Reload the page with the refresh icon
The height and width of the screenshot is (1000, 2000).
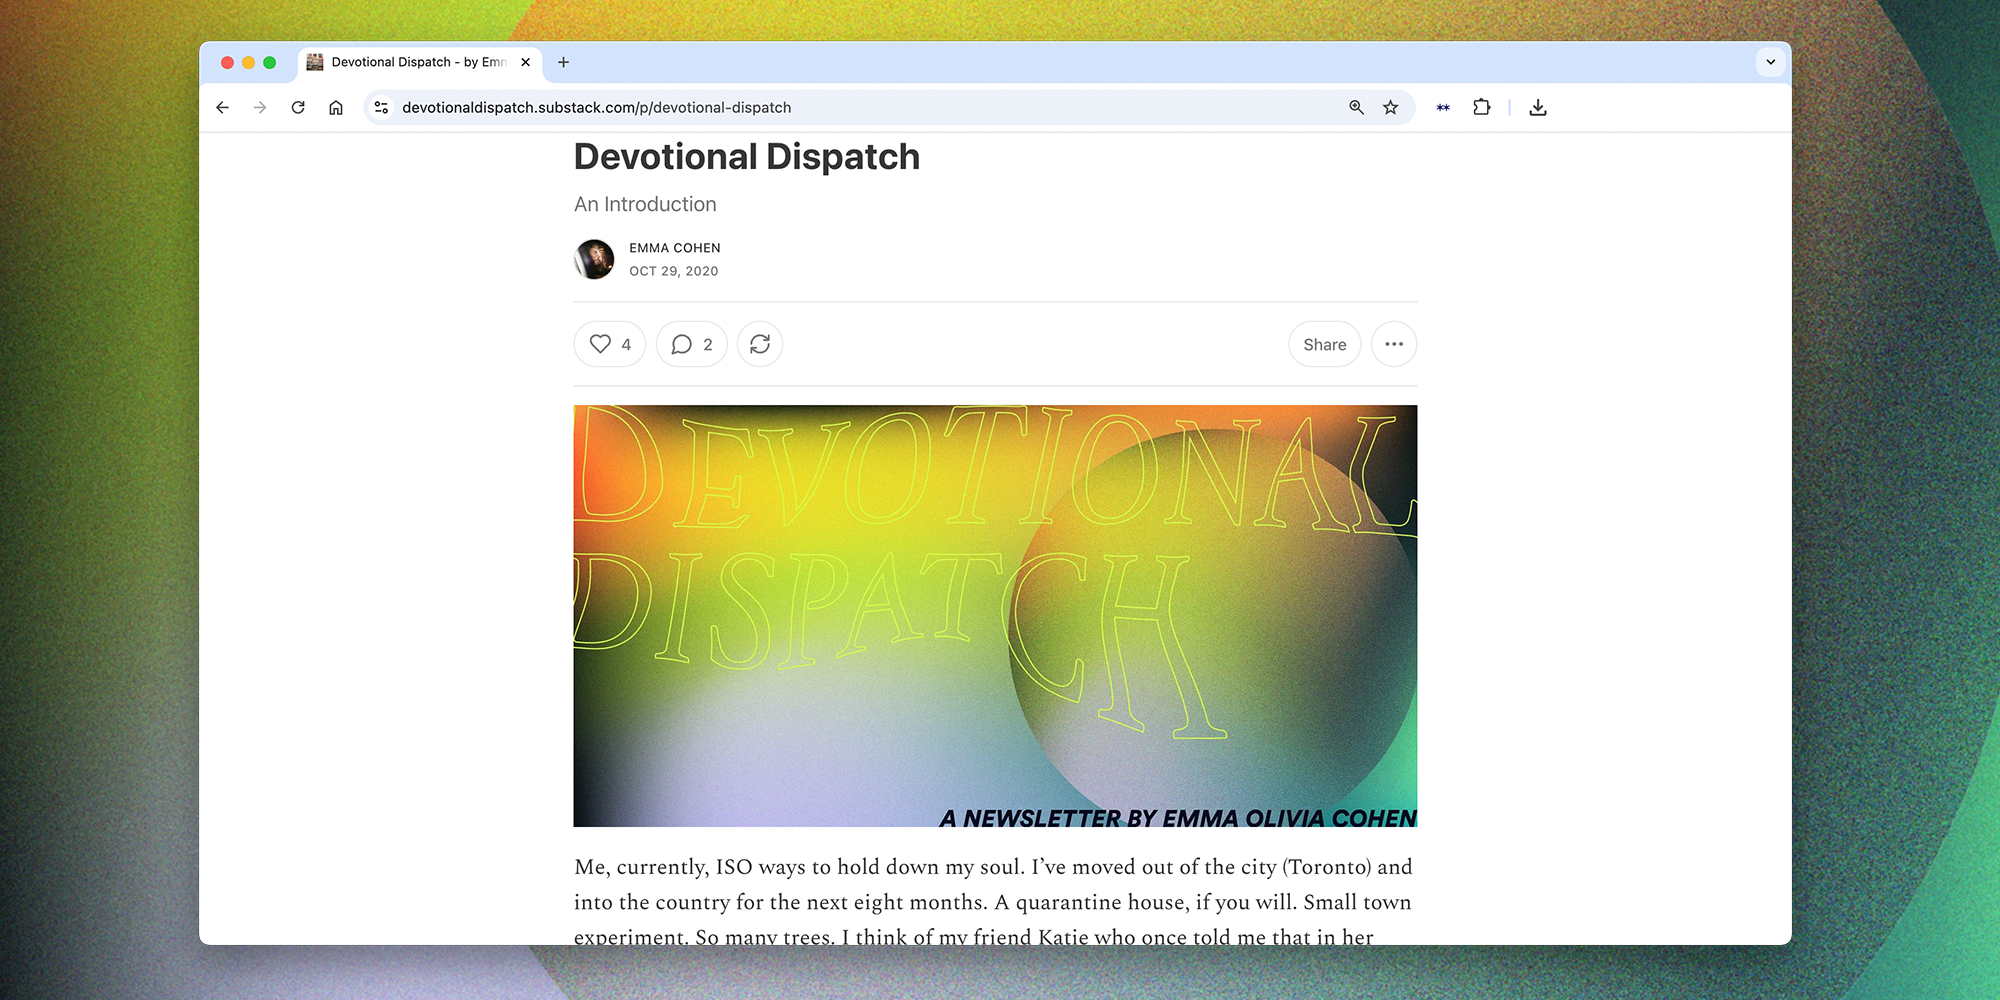pos(298,107)
